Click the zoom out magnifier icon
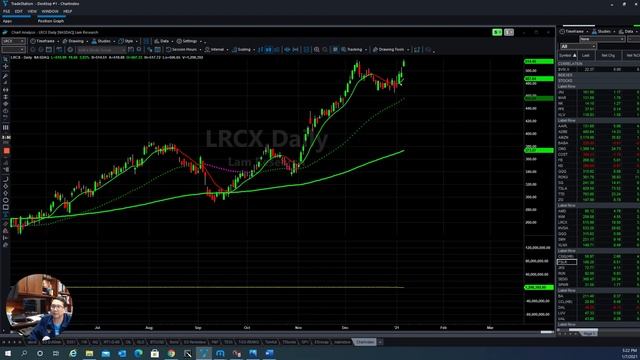The width and height of the screenshot is (640, 360). tap(325, 50)
